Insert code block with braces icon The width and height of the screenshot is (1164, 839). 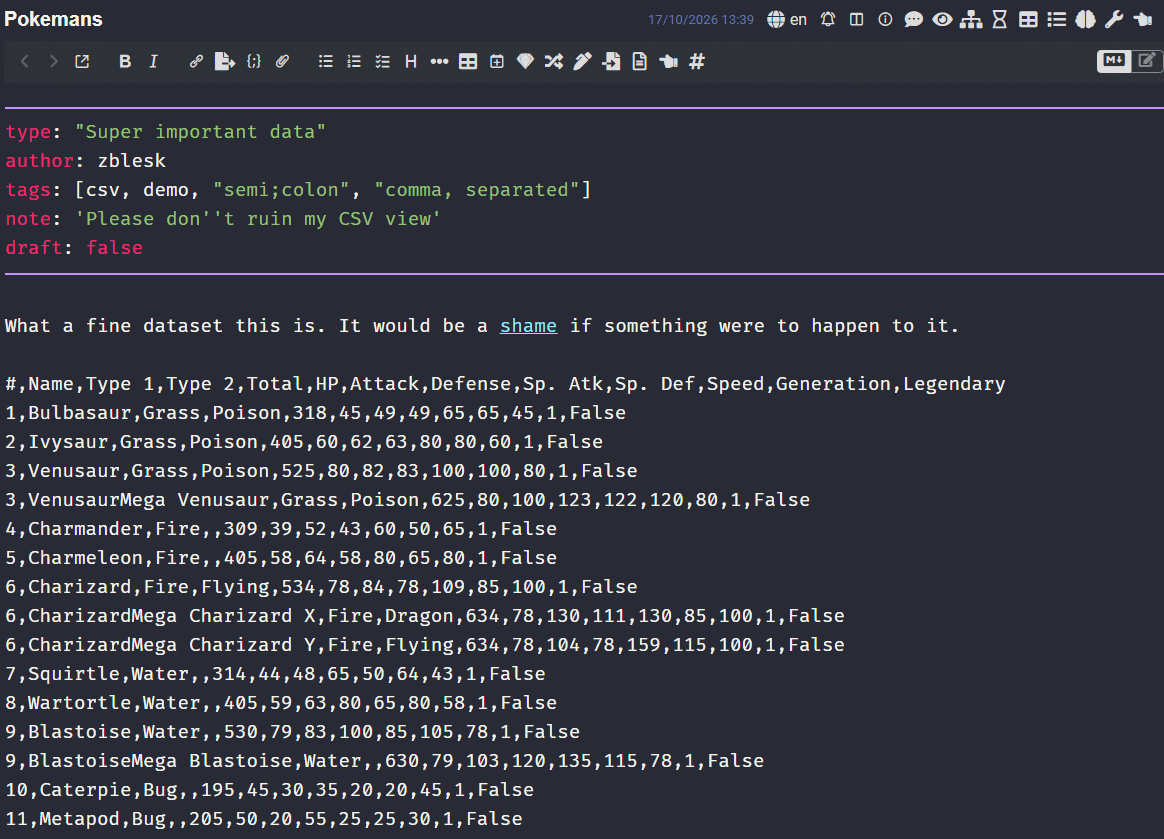254,62
